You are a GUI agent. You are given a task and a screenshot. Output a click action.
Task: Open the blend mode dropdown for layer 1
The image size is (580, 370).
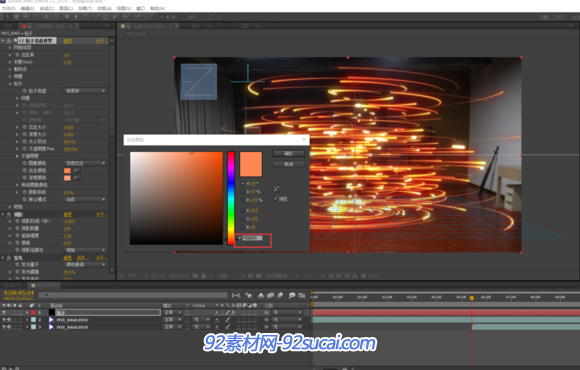[x=172, y=313]
